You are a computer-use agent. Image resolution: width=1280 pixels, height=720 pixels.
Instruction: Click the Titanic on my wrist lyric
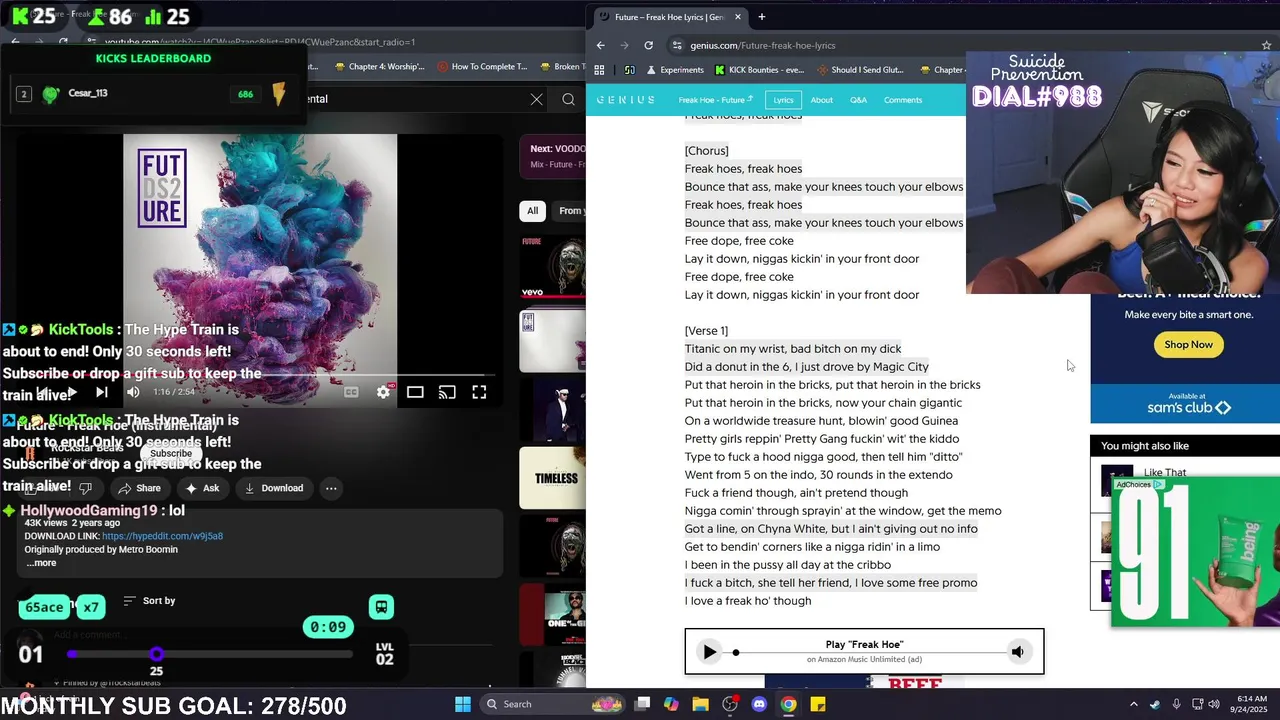pos(793,349)
